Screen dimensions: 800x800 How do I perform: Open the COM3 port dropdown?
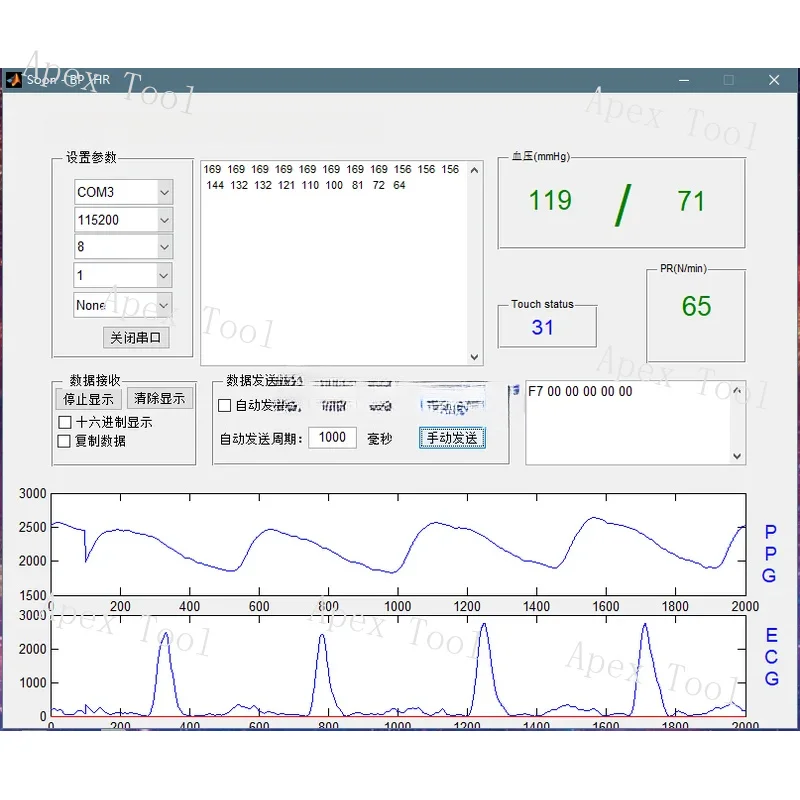[164, 192]
